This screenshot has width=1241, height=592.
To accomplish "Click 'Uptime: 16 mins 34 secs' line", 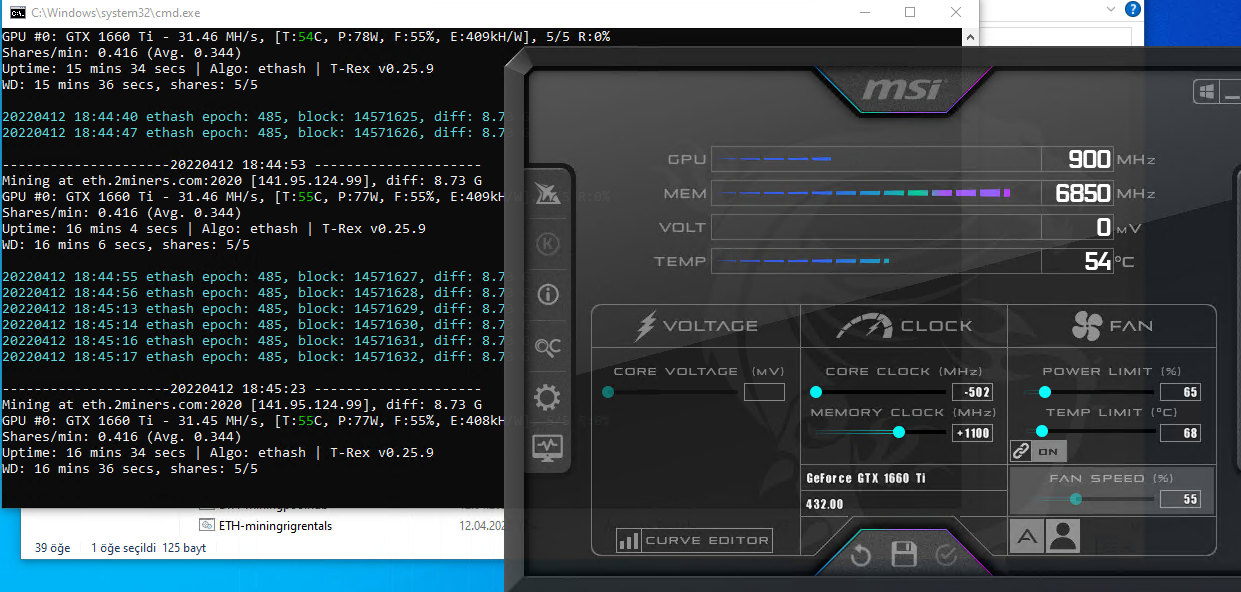I will 218,453.
